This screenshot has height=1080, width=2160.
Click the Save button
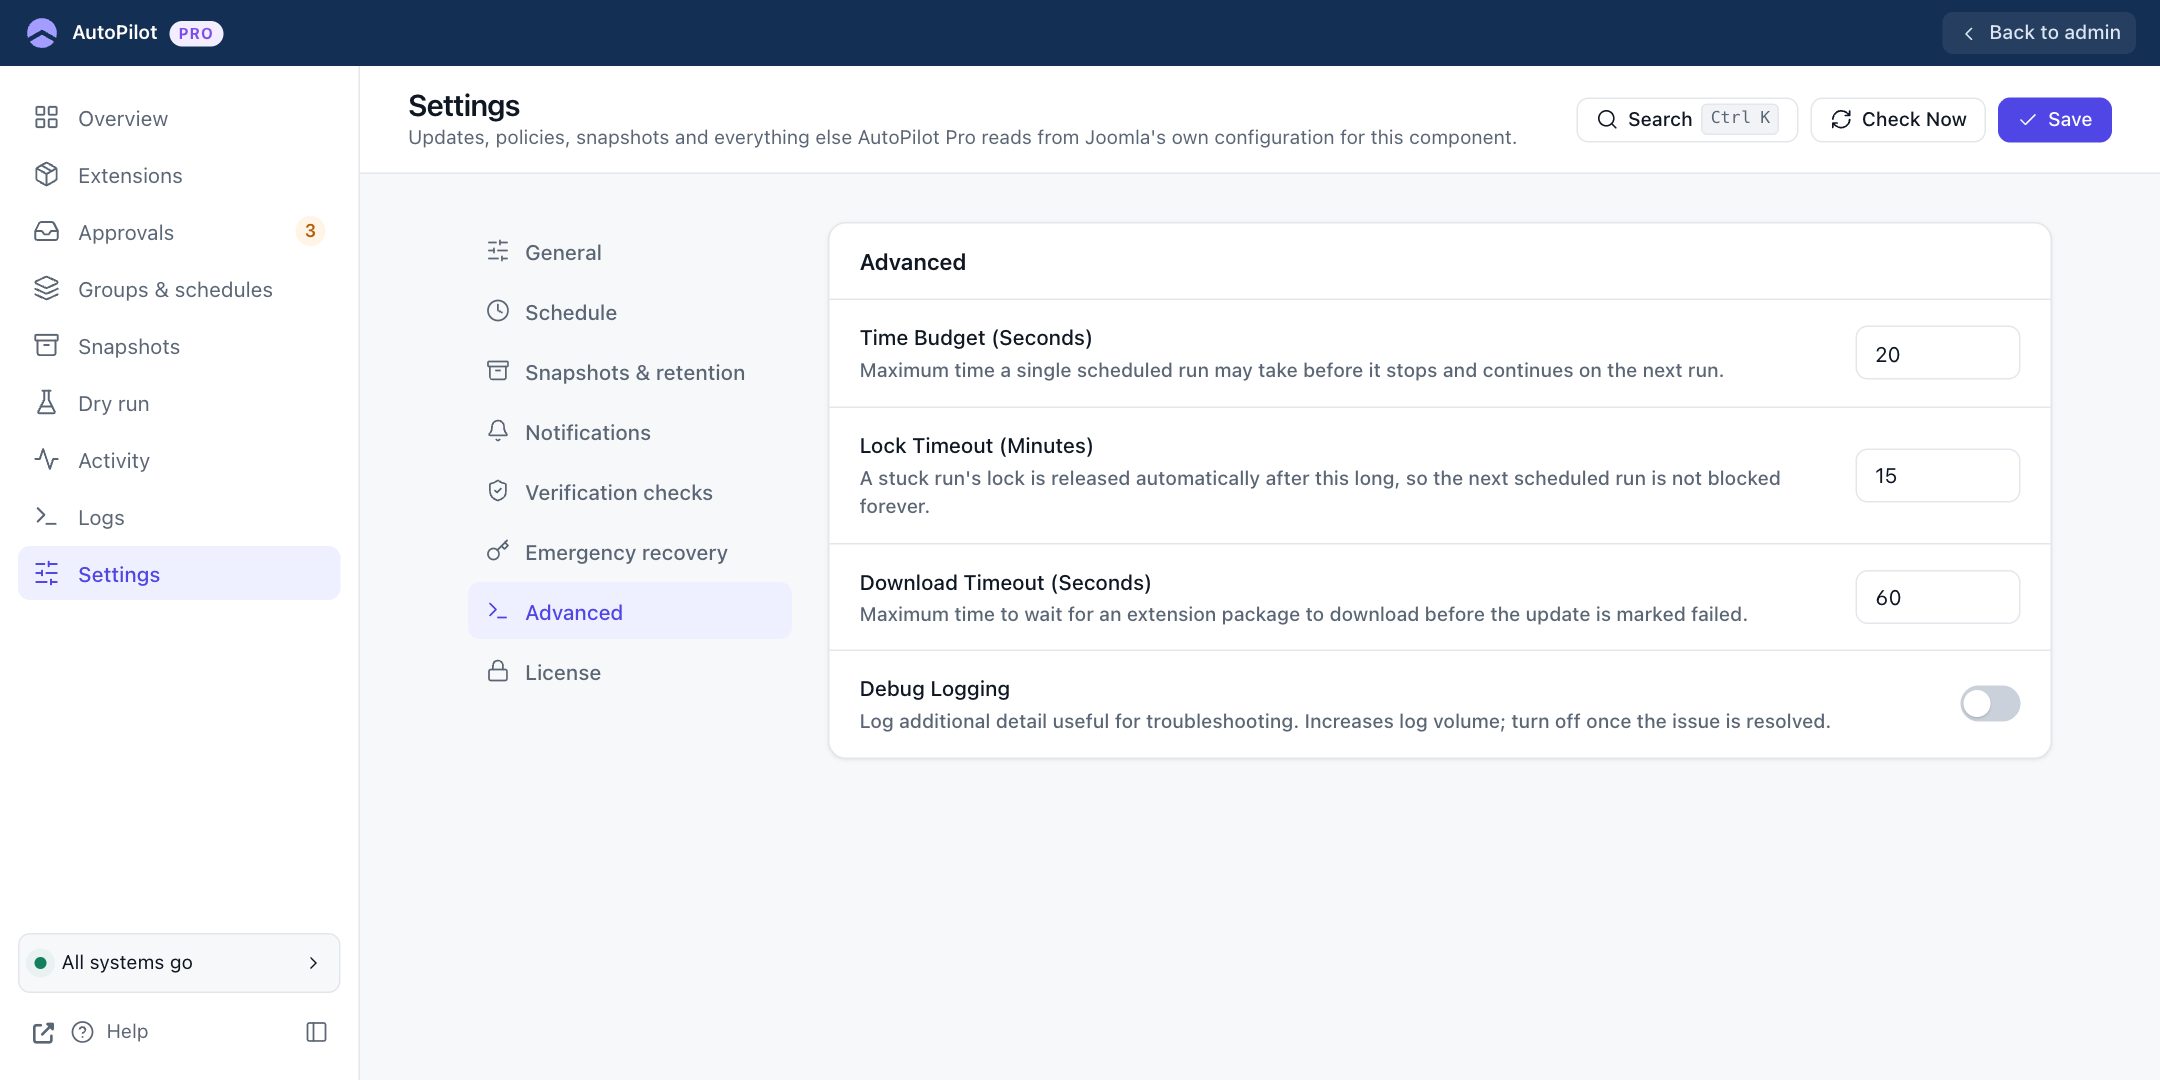[x=2054, y=120]
